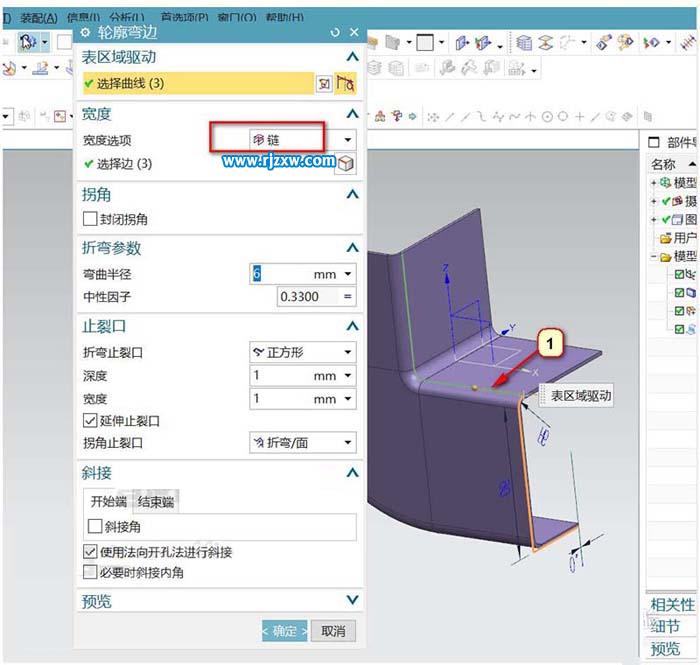Enable the 斜接角 checkbox

[94, 526]
